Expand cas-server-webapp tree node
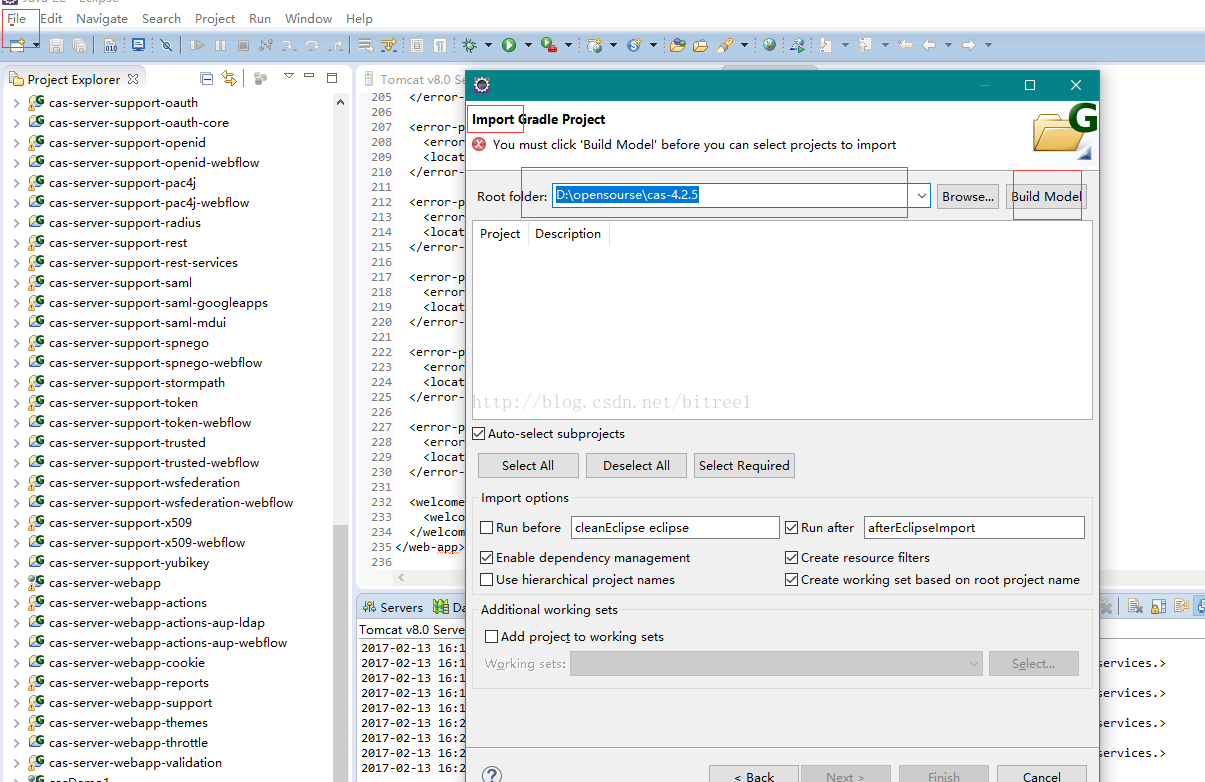The width and height of the screenshot is (1205, 782). 15,583
